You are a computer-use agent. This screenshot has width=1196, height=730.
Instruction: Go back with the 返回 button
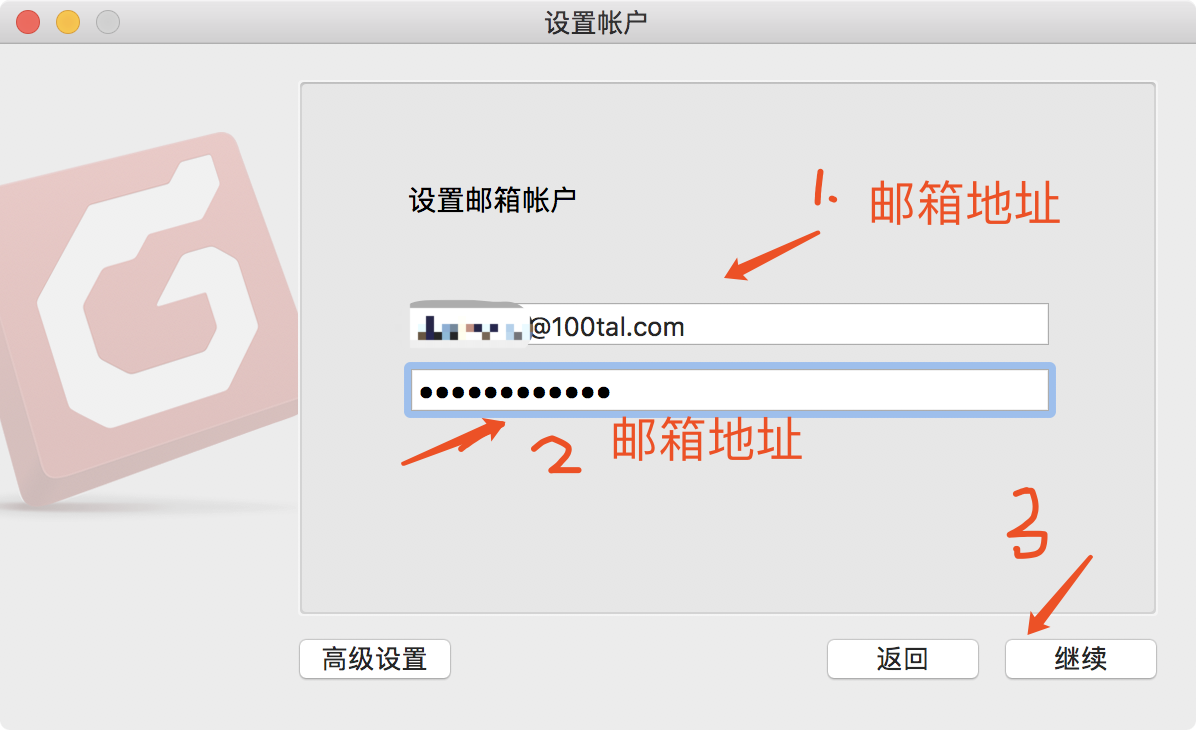coord(902,658)
